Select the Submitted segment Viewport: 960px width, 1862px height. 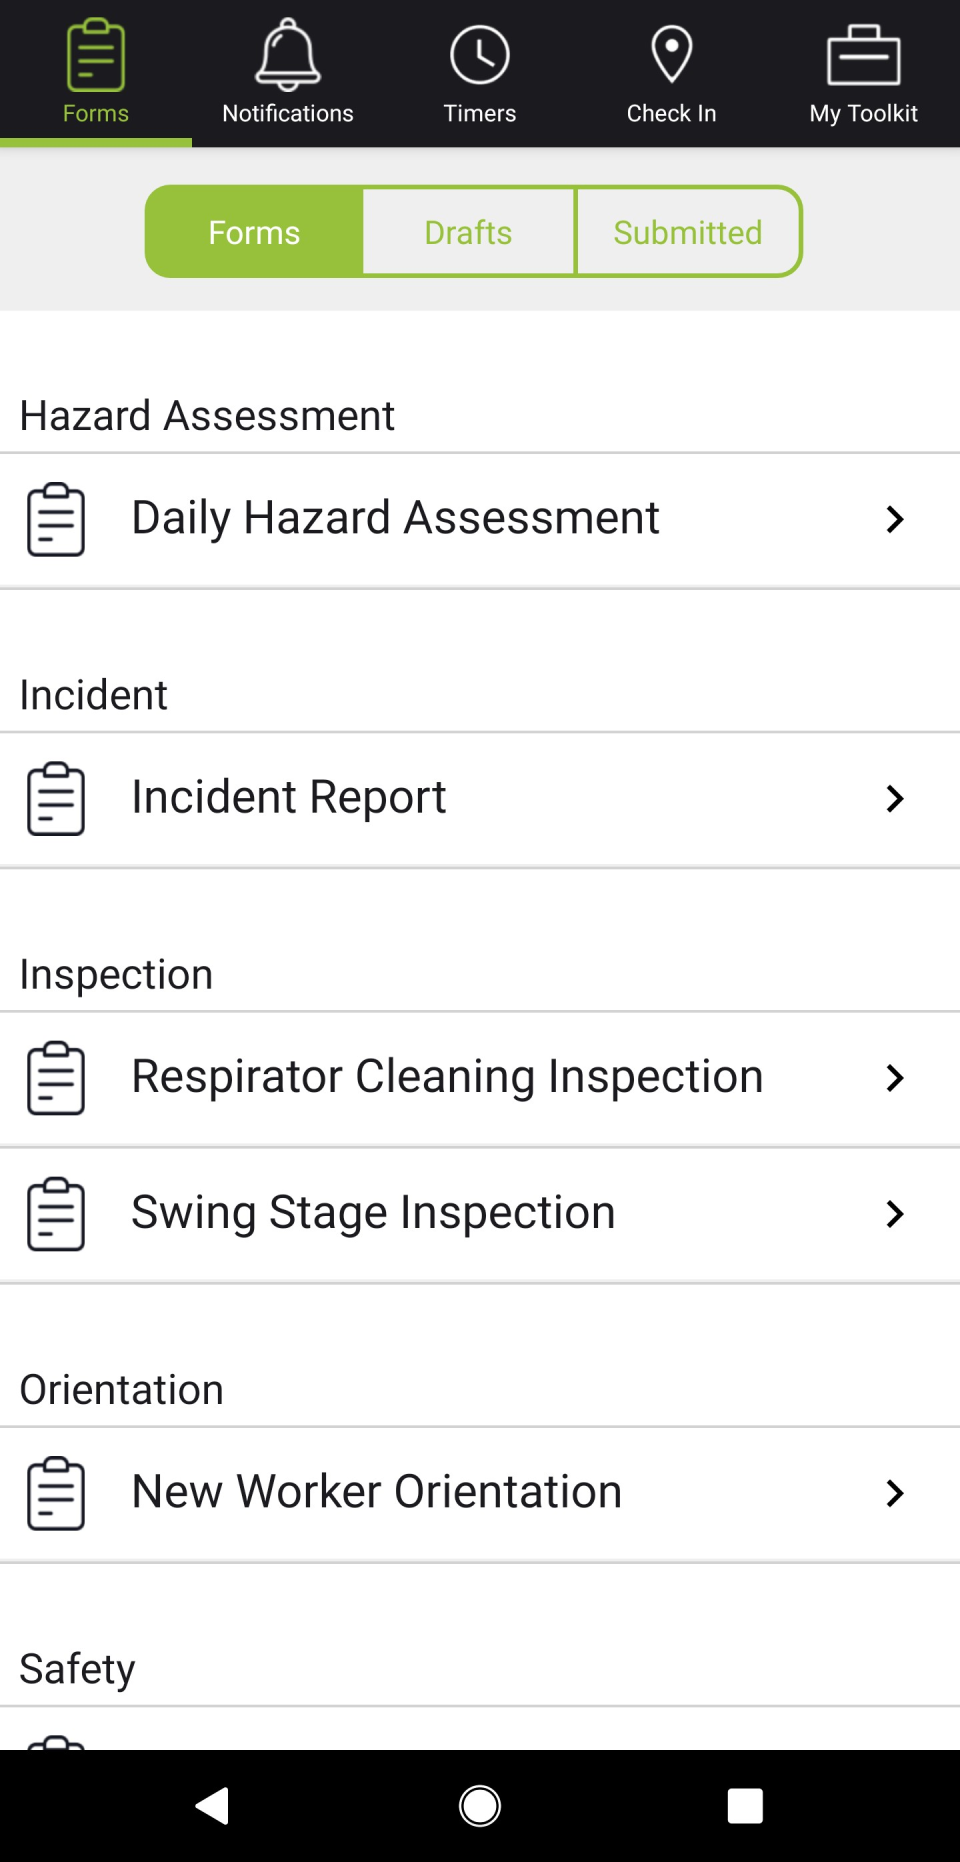[x=688, y=231]
